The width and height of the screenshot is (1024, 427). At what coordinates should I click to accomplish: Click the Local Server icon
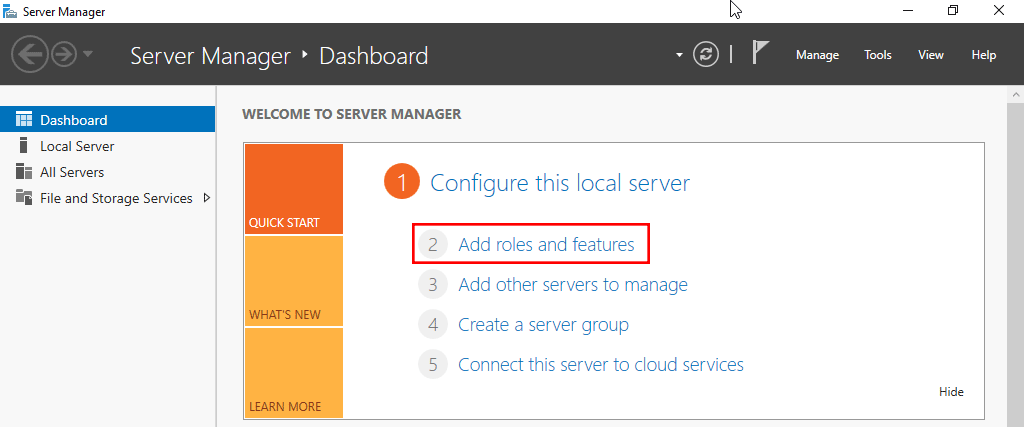tap(24, 146)
